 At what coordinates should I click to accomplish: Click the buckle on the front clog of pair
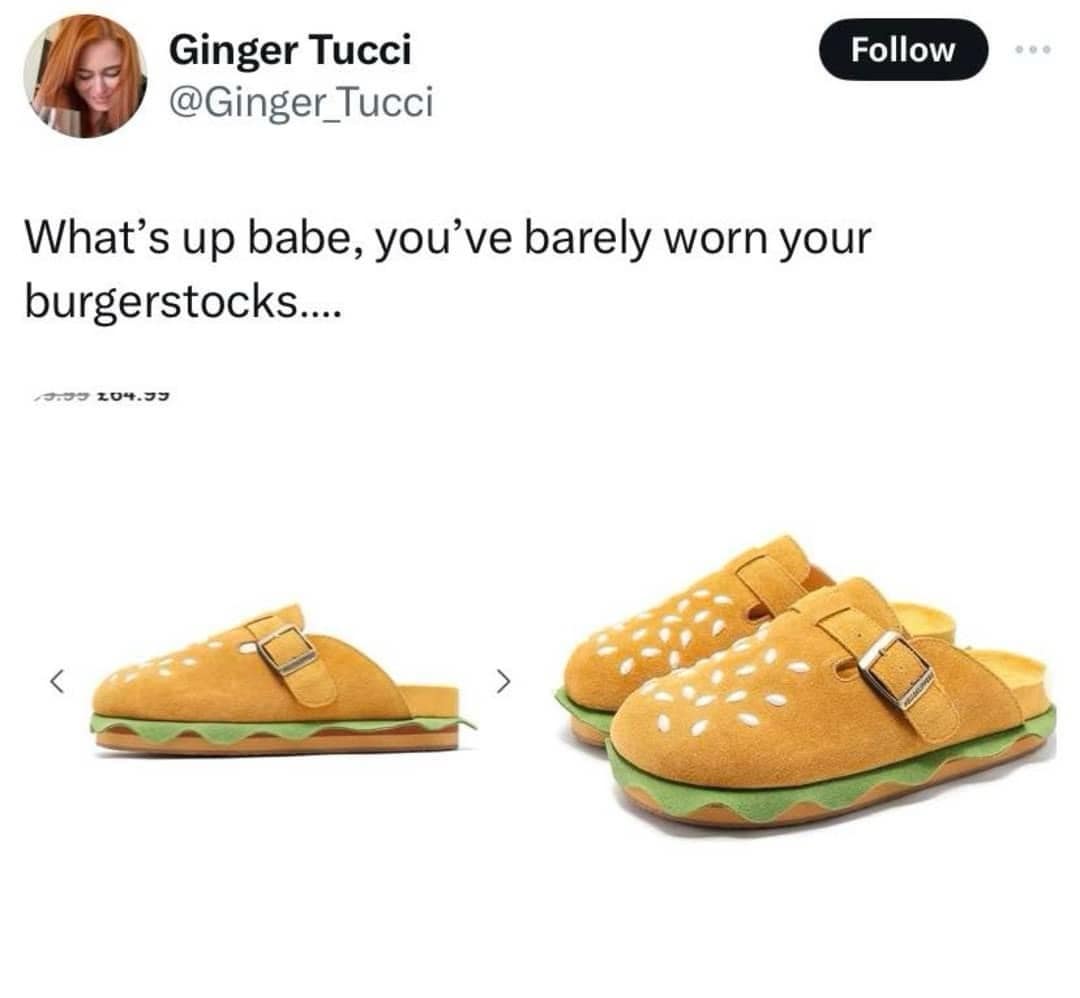895,671
